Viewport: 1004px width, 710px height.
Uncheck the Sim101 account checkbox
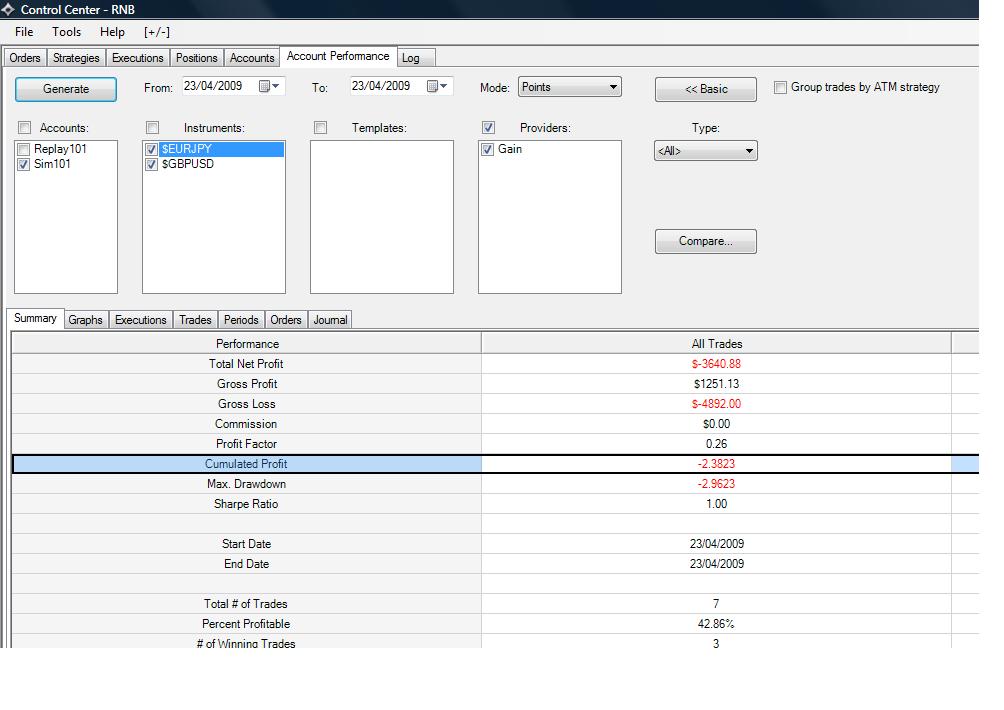[24, 165]
